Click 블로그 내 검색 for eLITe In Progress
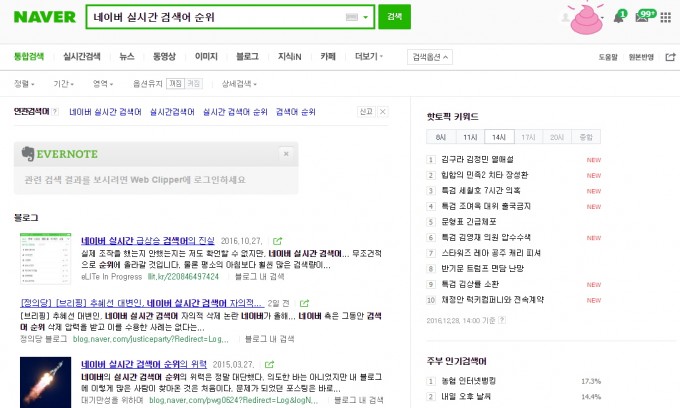The height and width of the screenshot is (408, 680). [x=259, y=277]
